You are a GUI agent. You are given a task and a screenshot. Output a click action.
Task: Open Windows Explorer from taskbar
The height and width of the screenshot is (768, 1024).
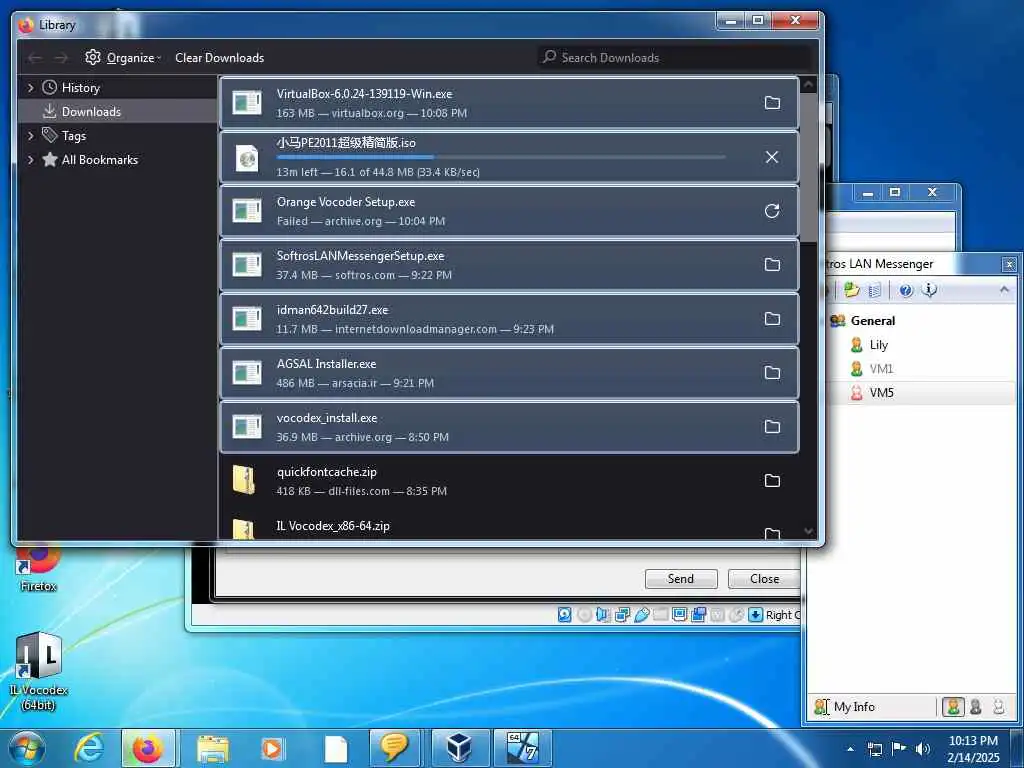pos(213,748)
